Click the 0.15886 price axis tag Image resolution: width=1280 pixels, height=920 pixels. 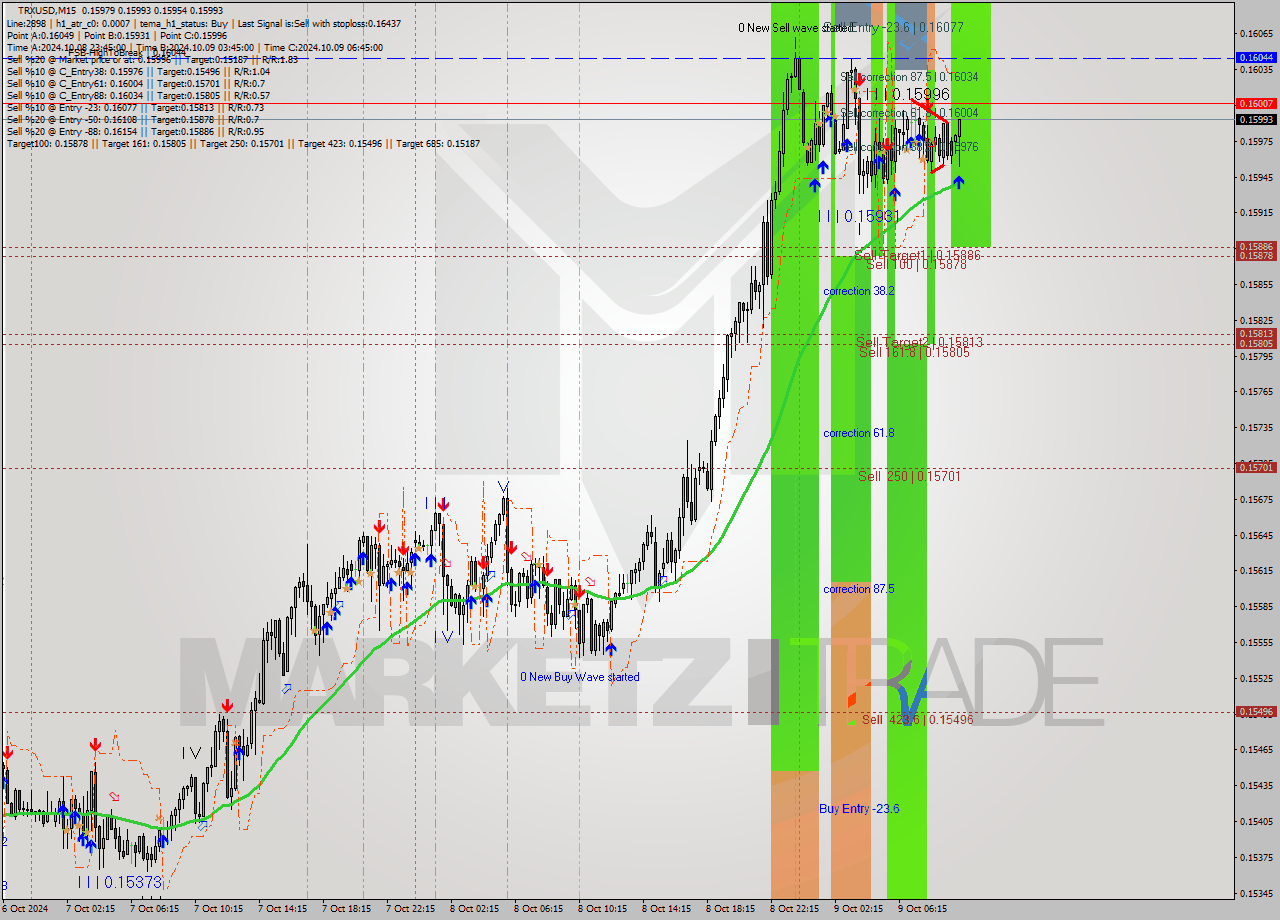[1256, 247]
